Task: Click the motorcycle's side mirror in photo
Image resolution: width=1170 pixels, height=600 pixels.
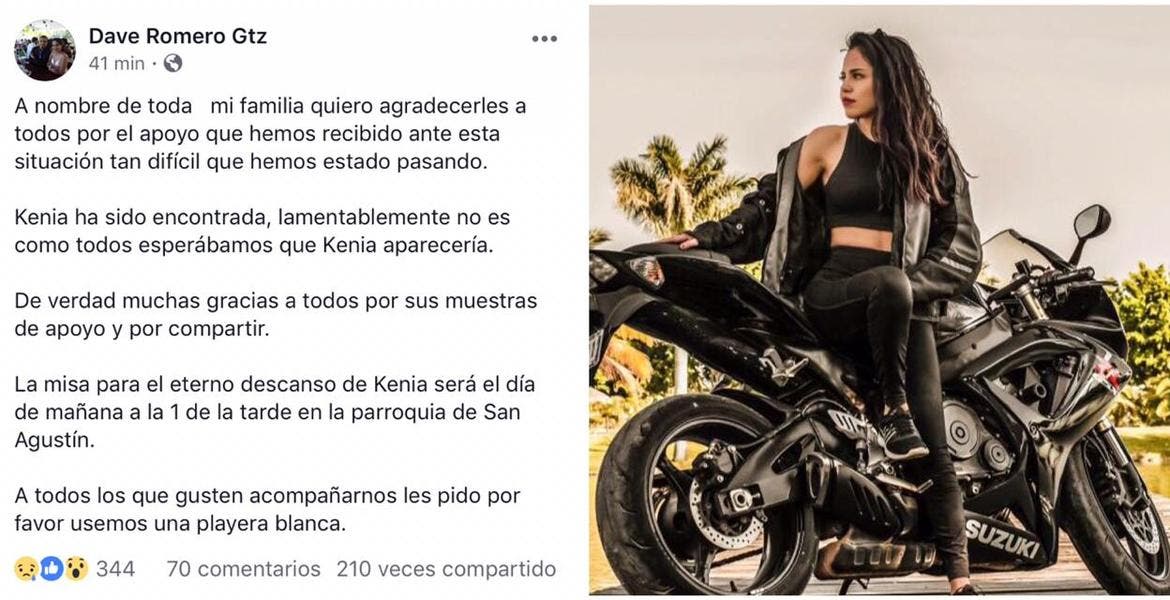Action: click(1091, 223)
